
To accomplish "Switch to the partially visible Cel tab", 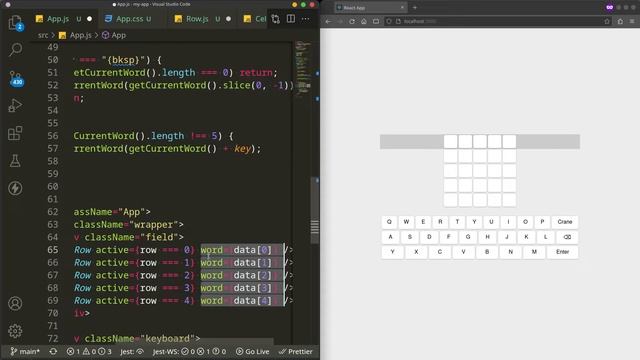I will (x=256, y=19).
